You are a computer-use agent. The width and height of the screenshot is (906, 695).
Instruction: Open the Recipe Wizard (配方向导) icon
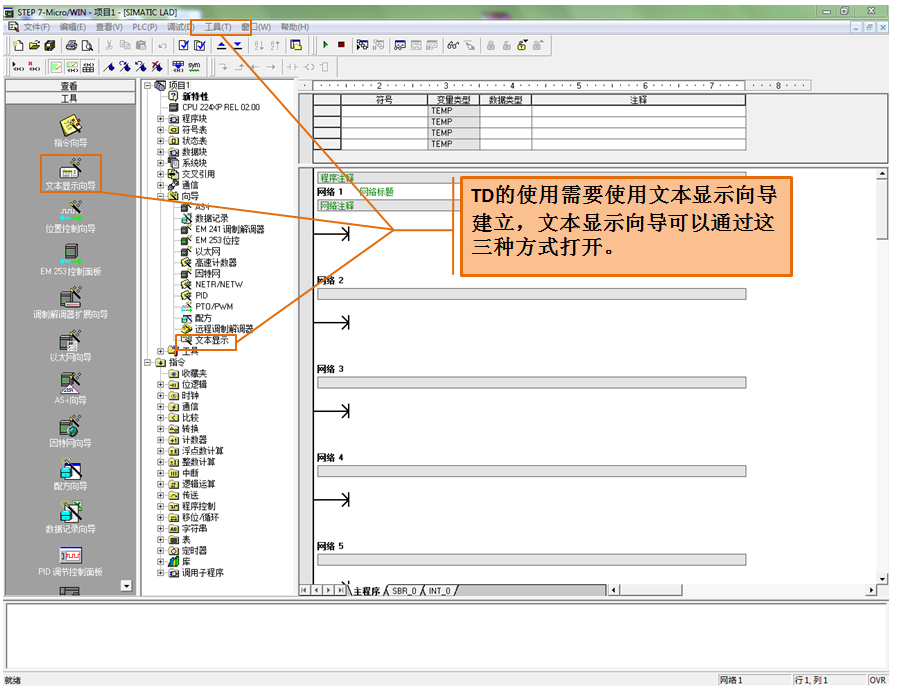[x=70, y=475]
